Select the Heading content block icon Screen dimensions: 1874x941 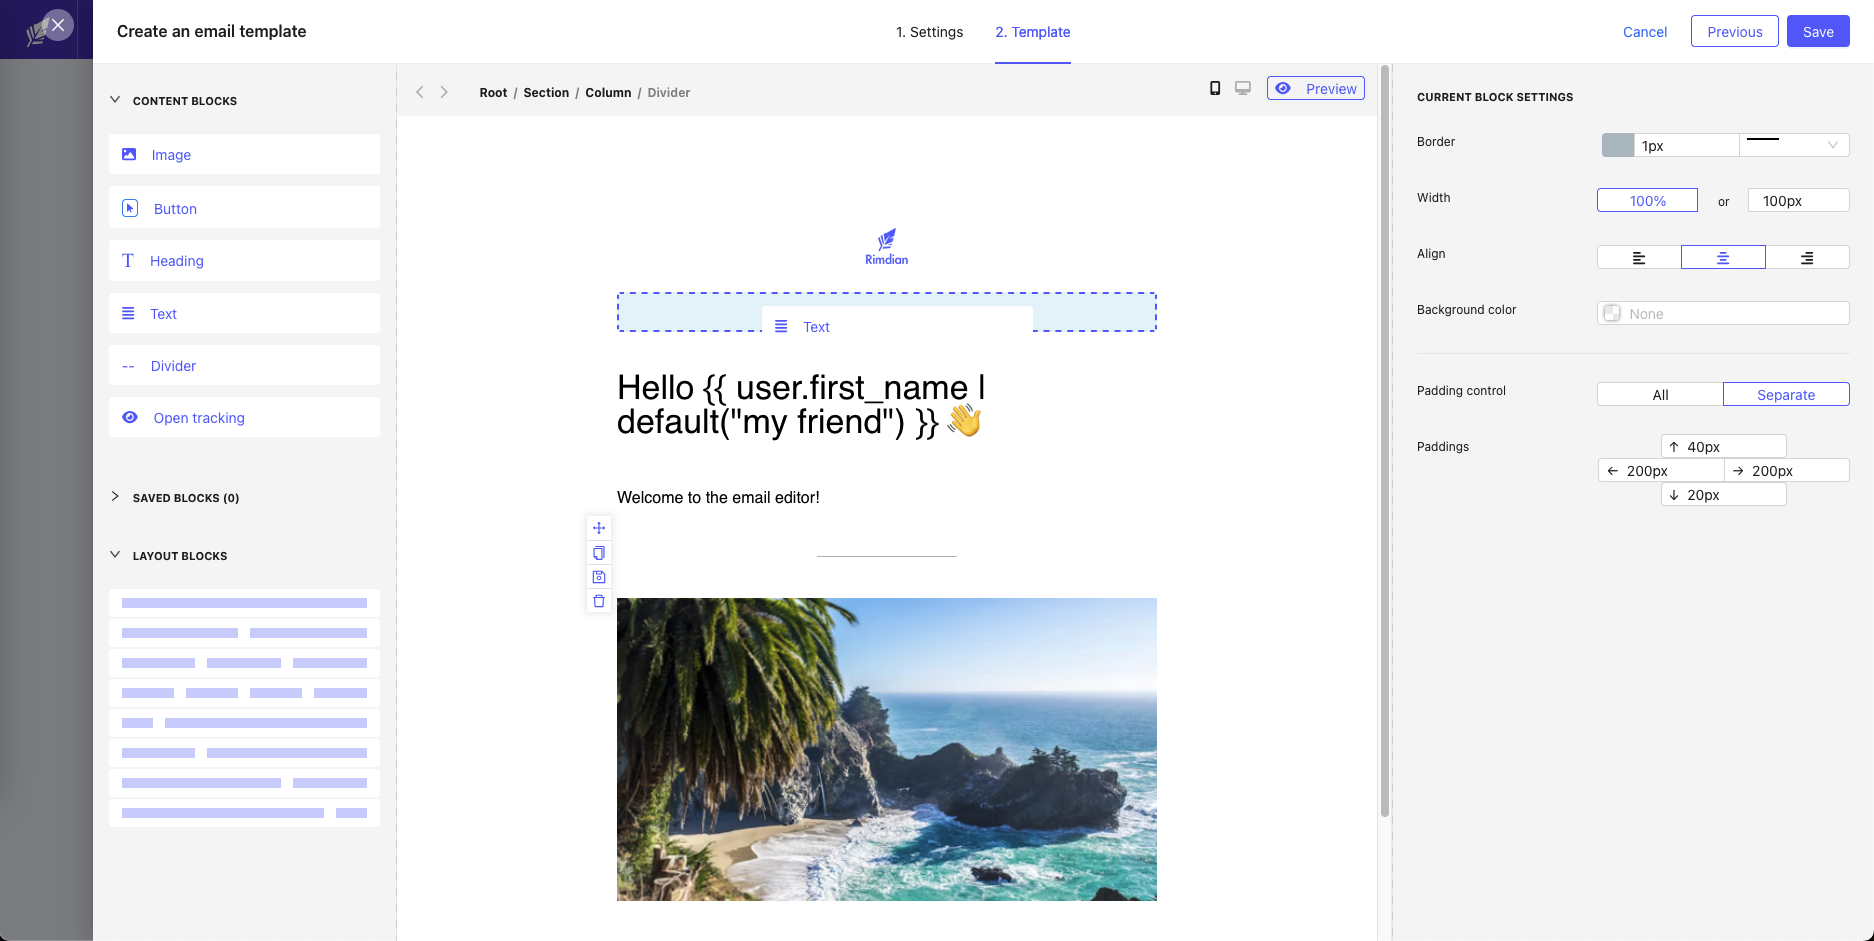(129, 260)
